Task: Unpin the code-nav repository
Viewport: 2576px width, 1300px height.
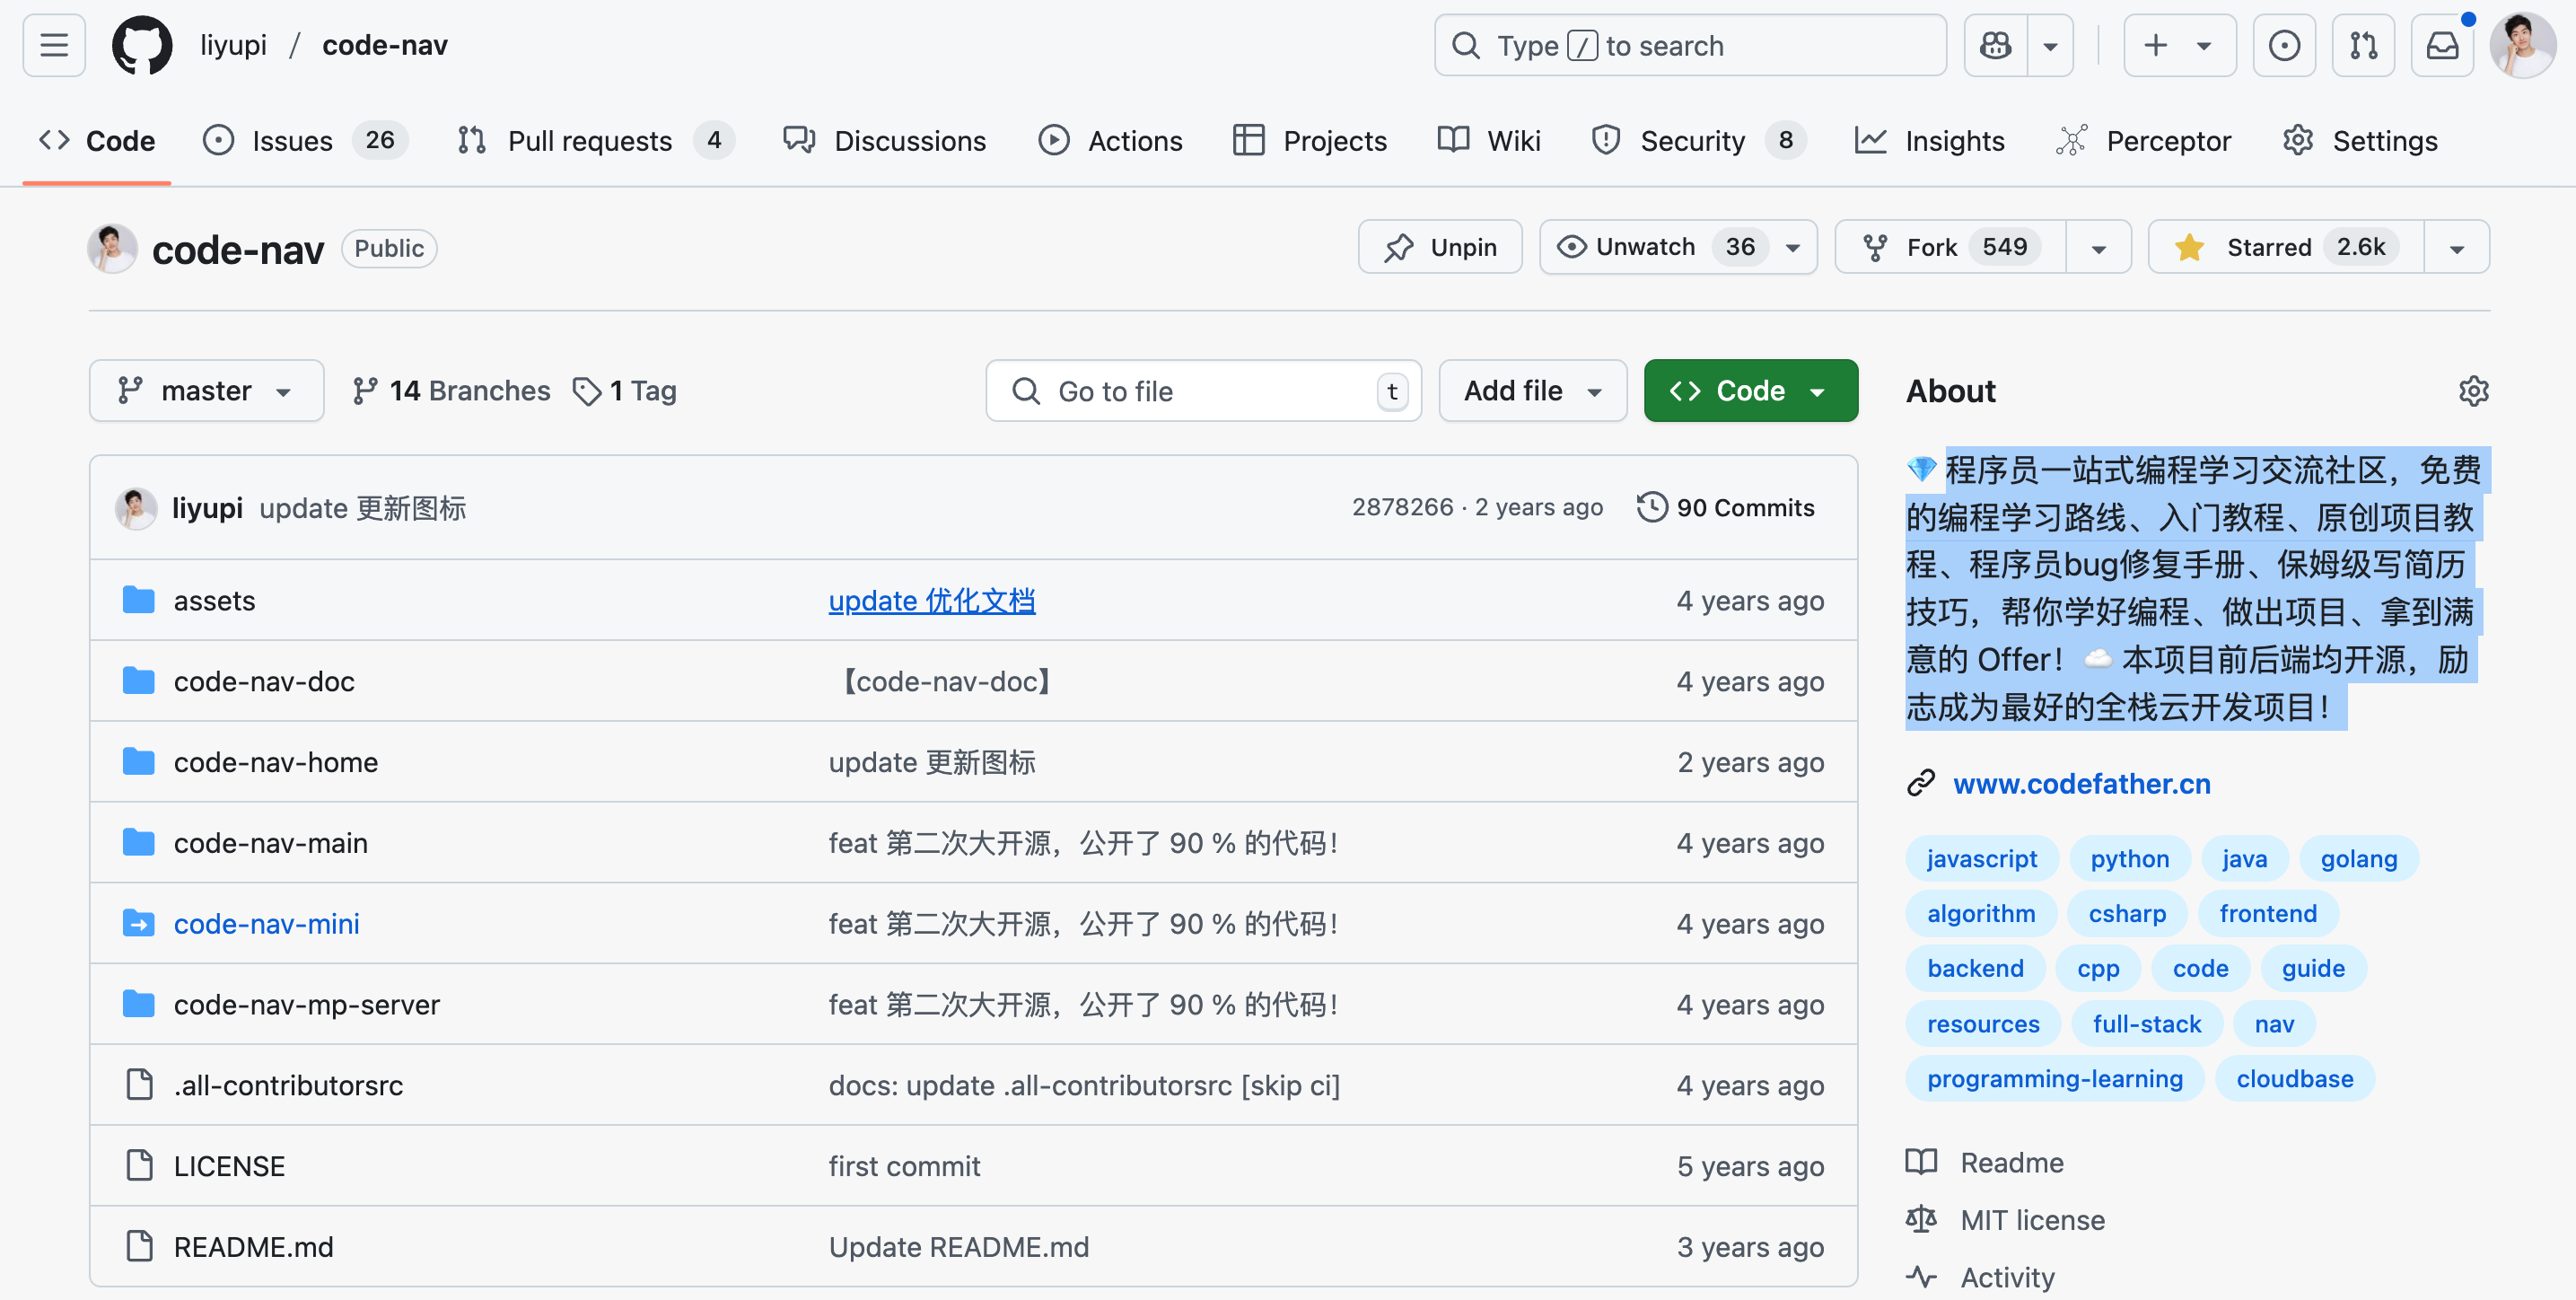Action: pyautogui.click(x=1440, y=247)
